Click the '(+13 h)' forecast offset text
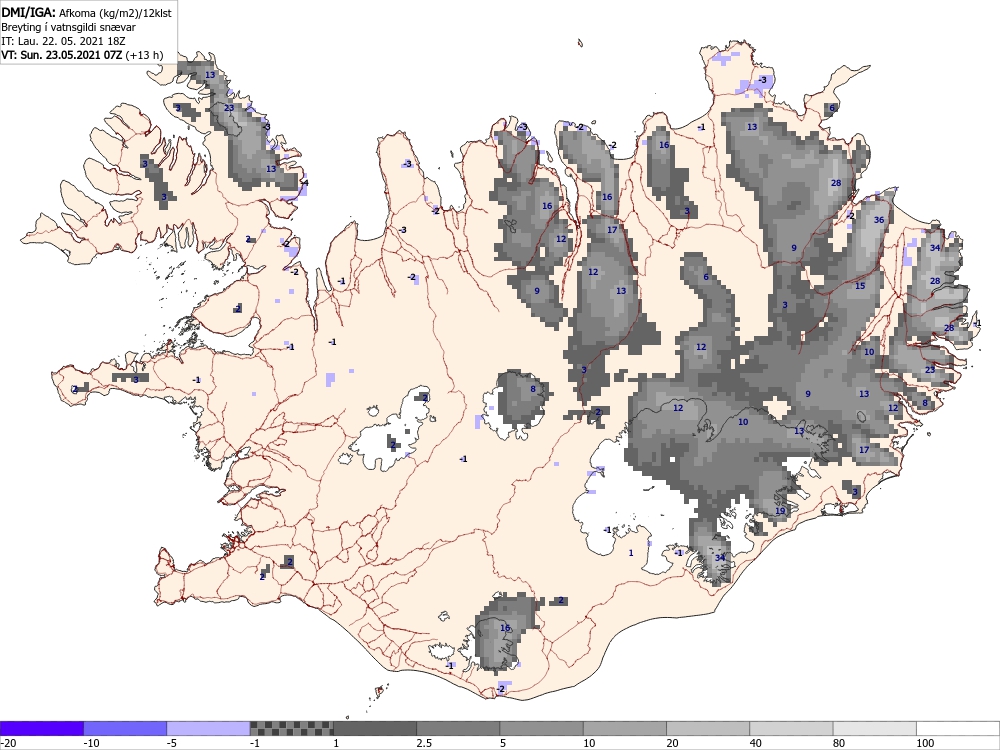Image resolution: width=1000 pixels, height=750 pixels. point(144,55)
